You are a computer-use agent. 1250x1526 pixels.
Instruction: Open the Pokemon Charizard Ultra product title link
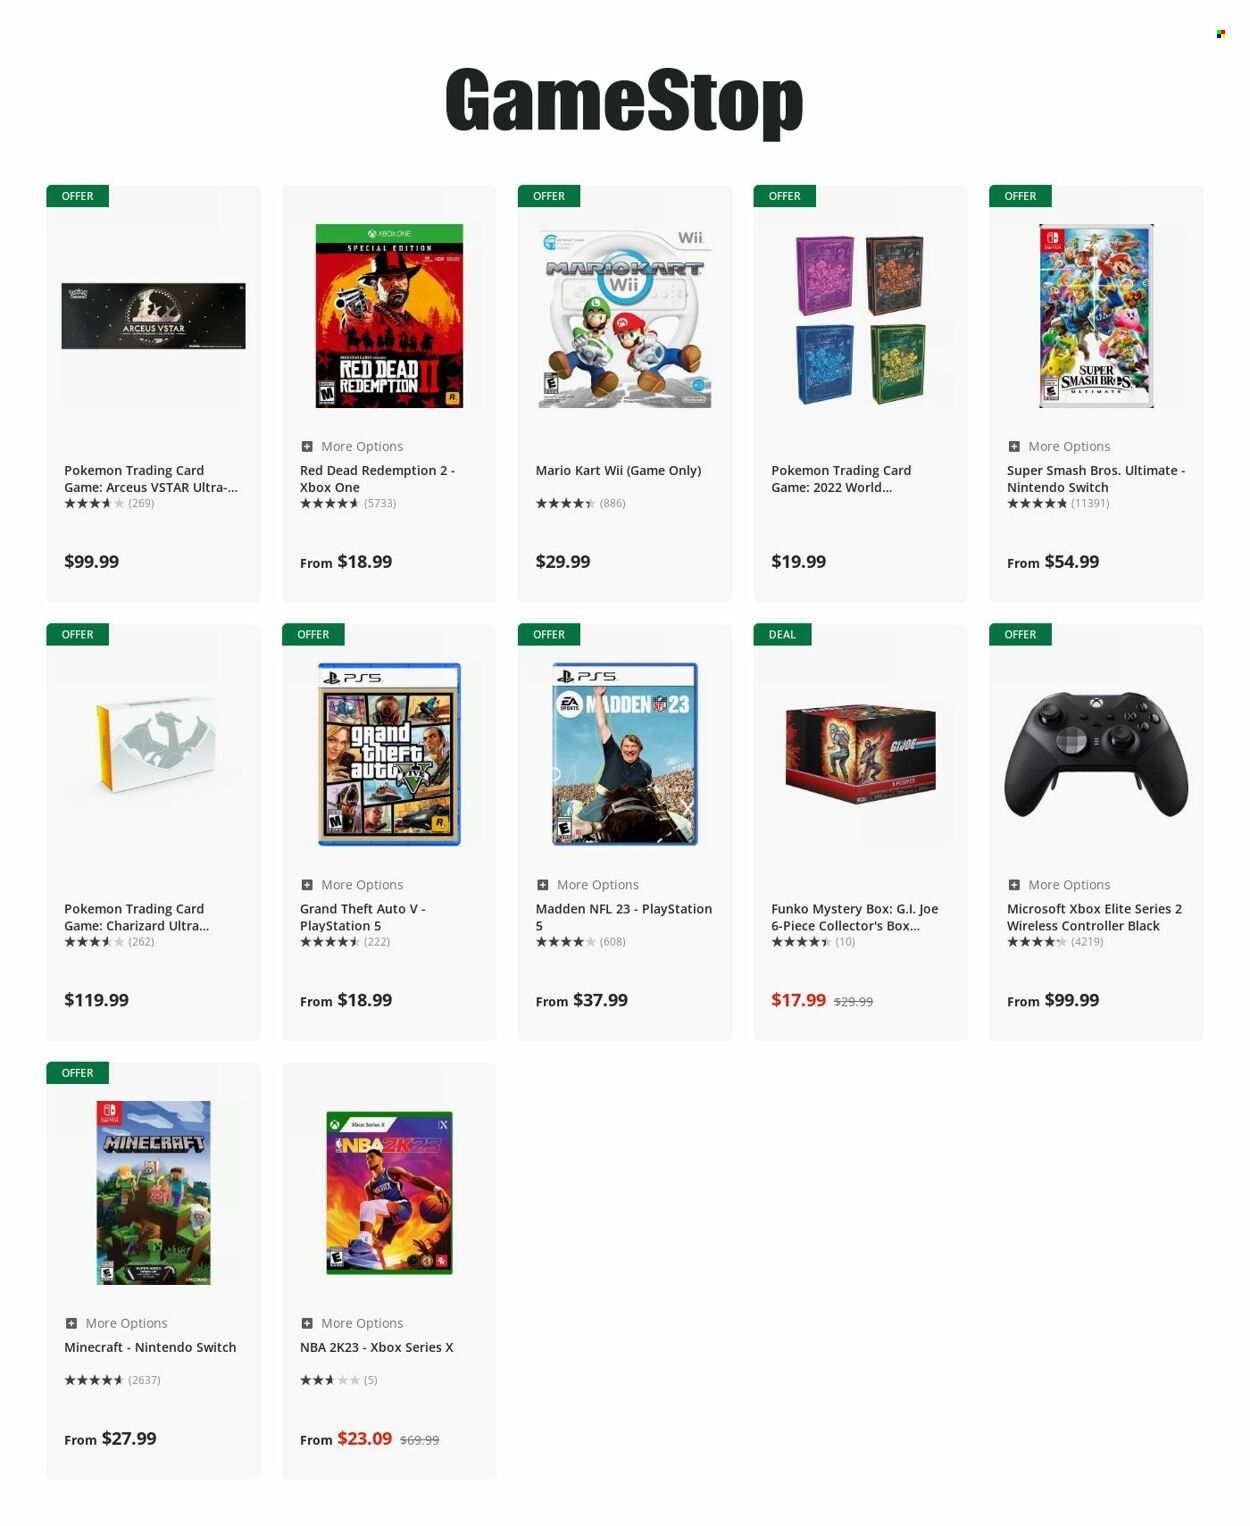click(137, 917)
